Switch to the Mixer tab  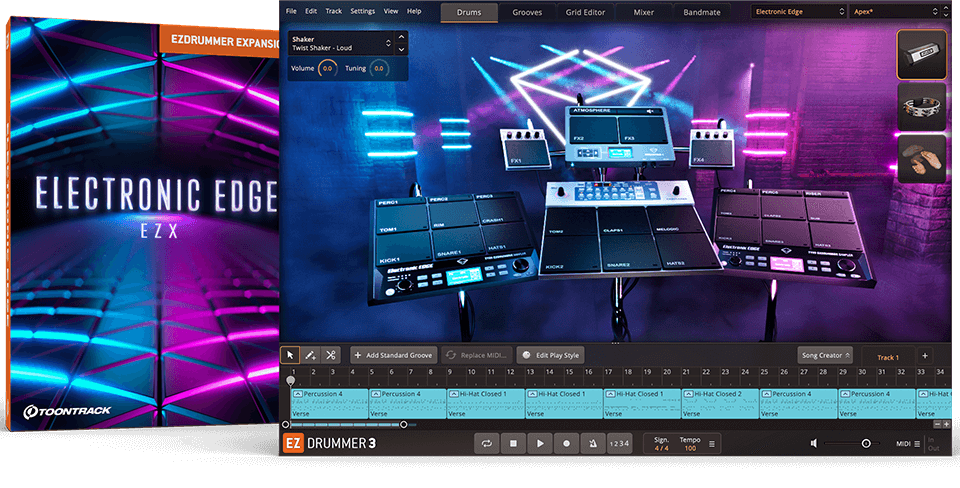644,13
